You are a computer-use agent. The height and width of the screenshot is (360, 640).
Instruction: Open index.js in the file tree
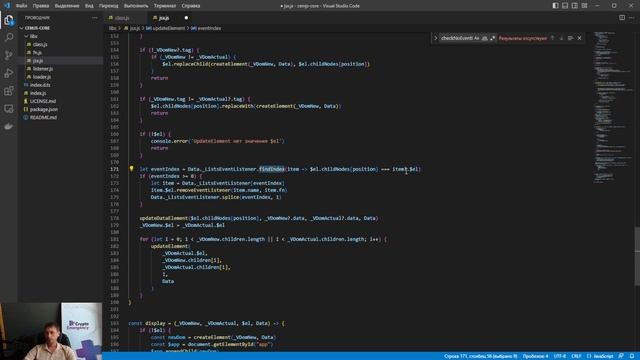pos(38,93)
